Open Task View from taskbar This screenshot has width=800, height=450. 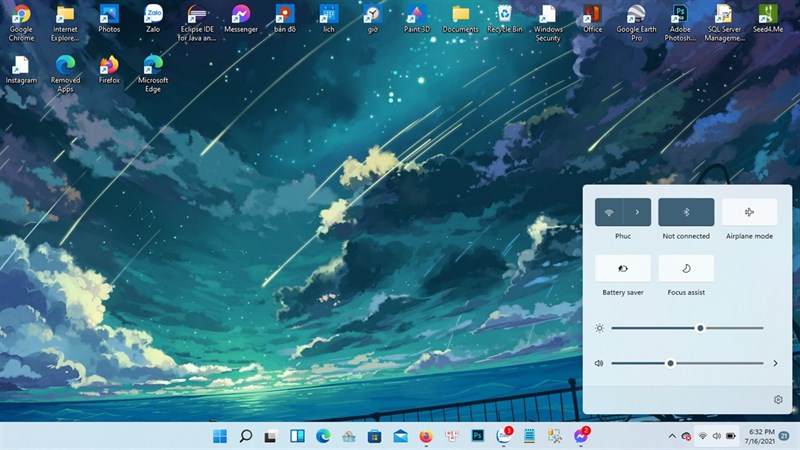(x=270, y=437)
